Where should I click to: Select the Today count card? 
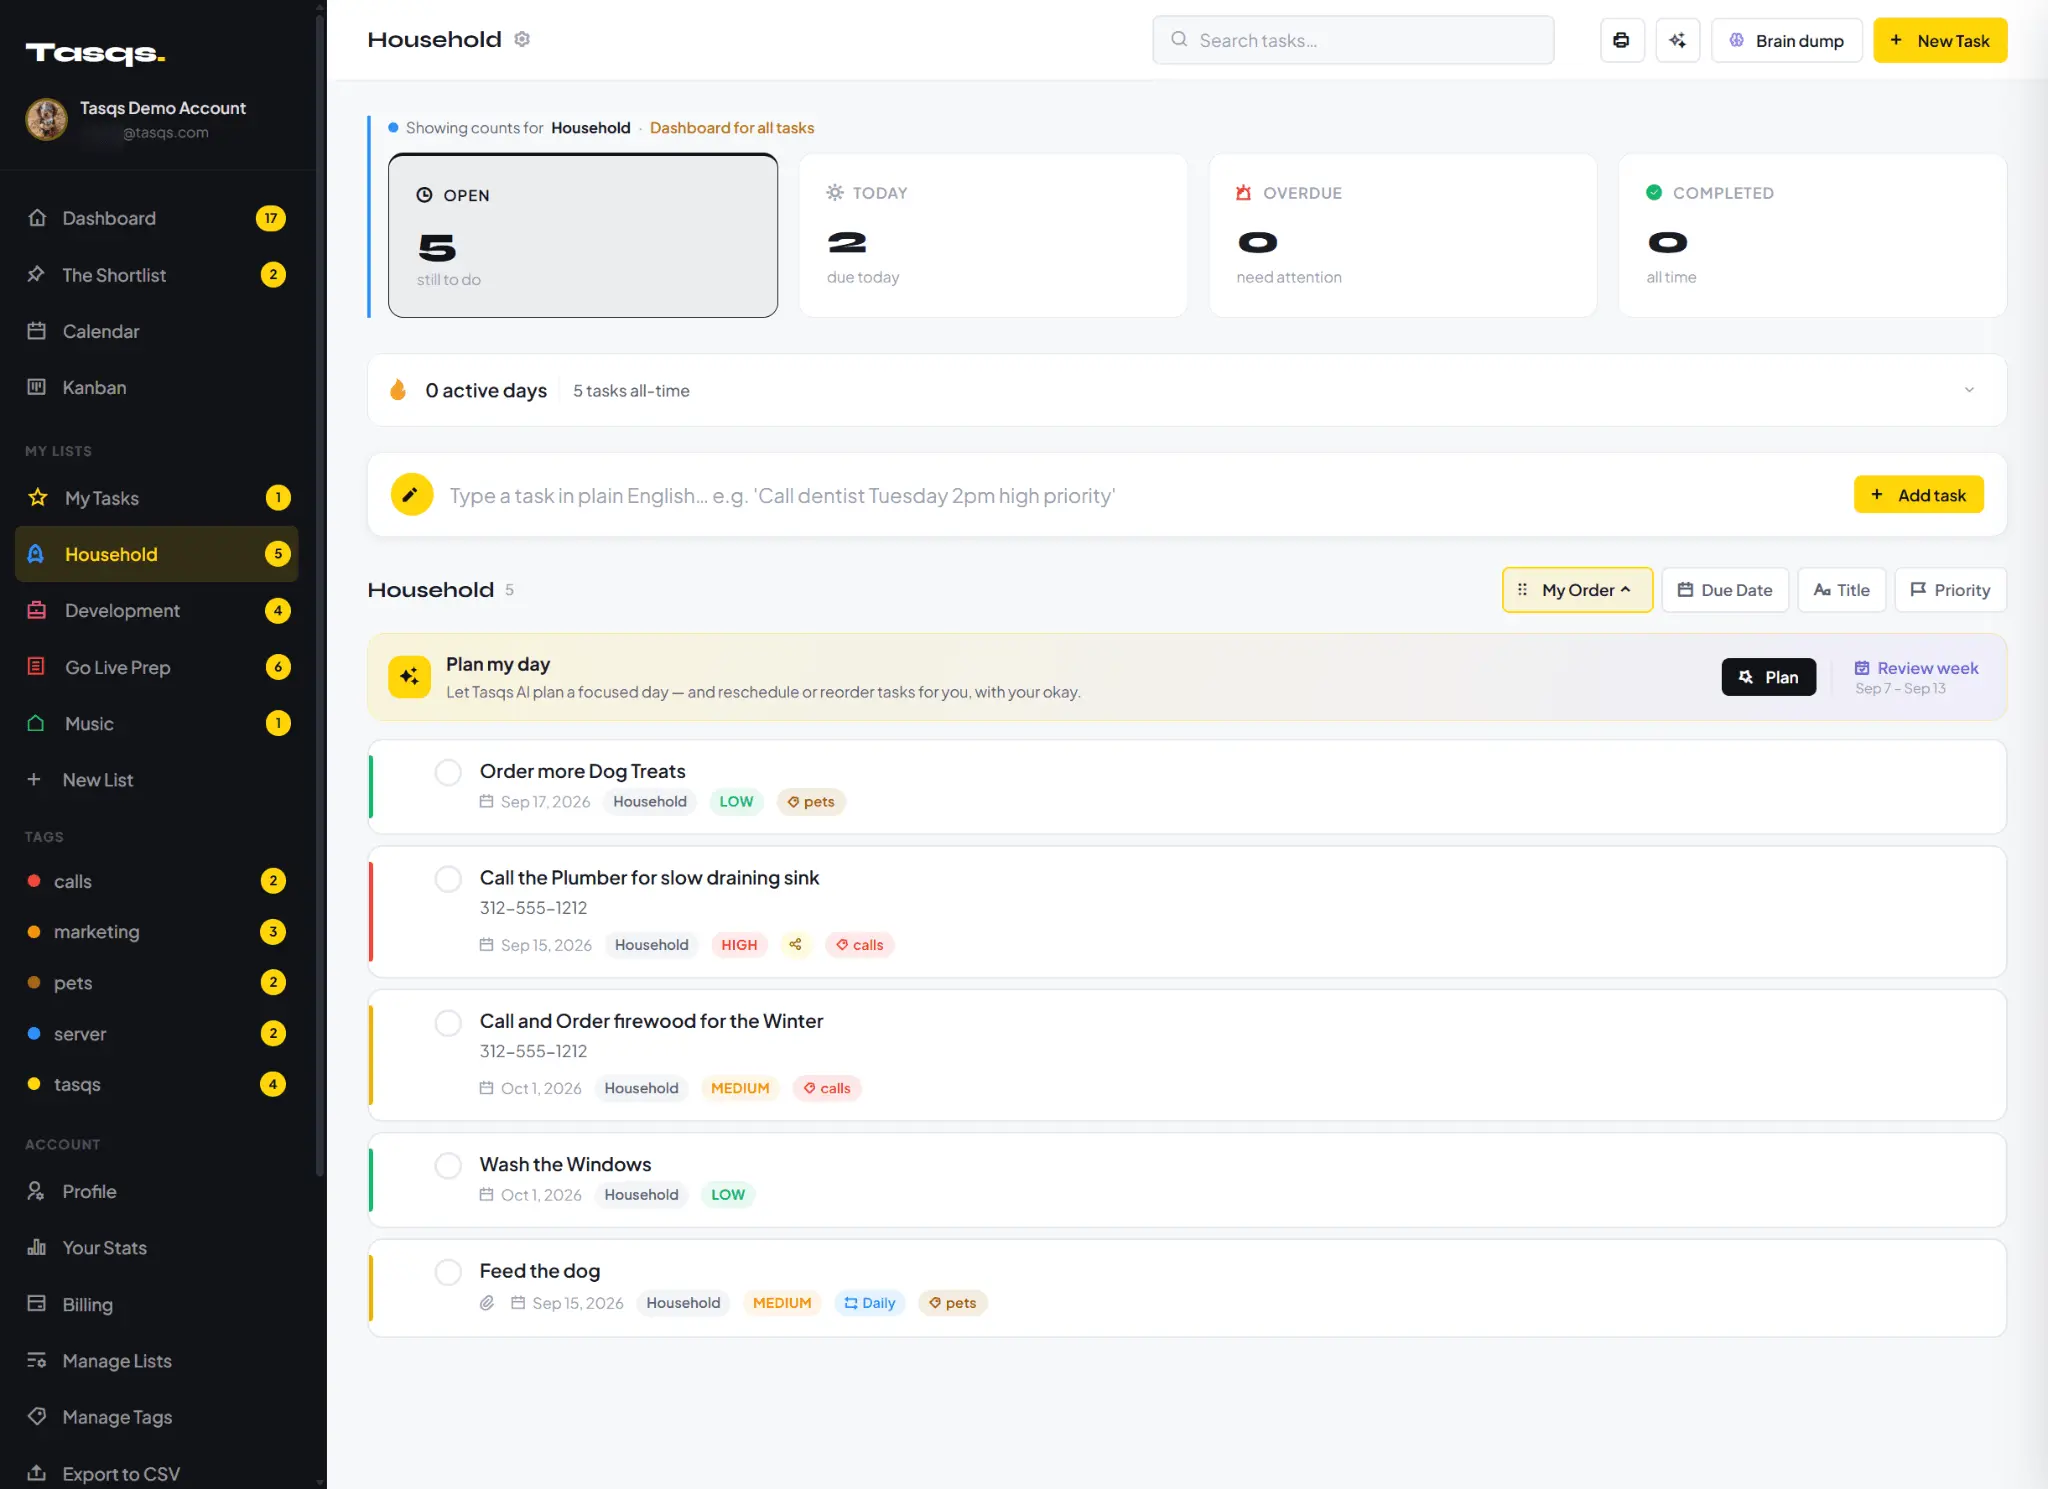993,235
